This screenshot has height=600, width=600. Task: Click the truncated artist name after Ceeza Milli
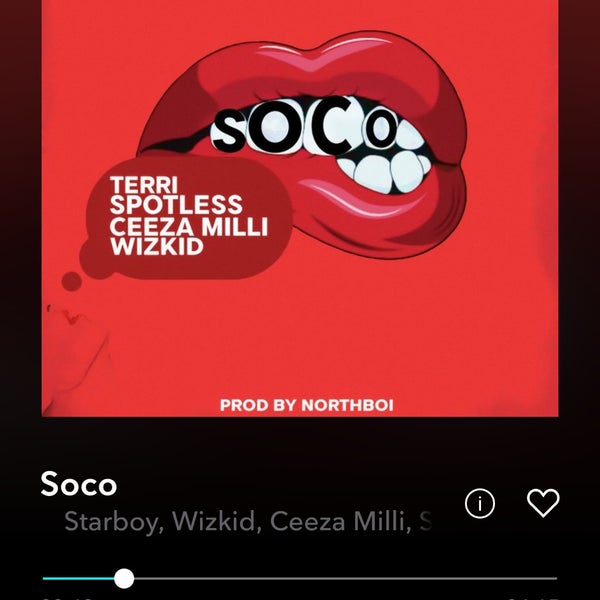pos(426,521)
